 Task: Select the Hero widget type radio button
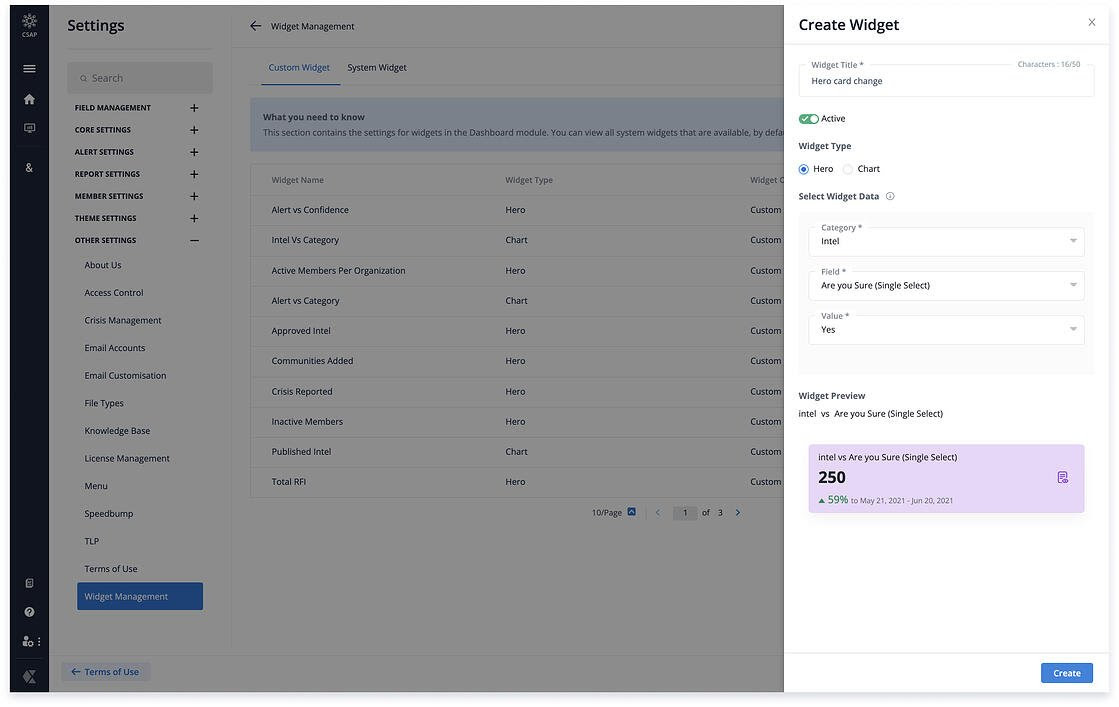(x=804, y=169)
